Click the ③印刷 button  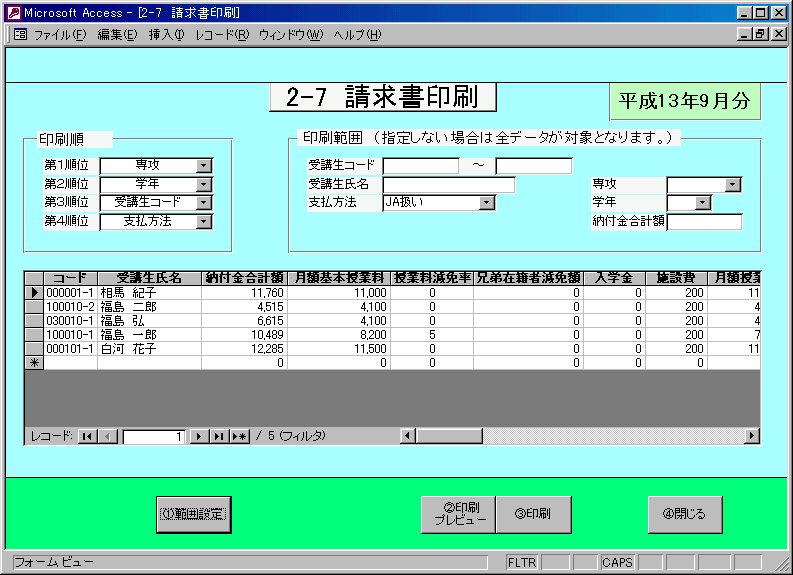(534, 514)
